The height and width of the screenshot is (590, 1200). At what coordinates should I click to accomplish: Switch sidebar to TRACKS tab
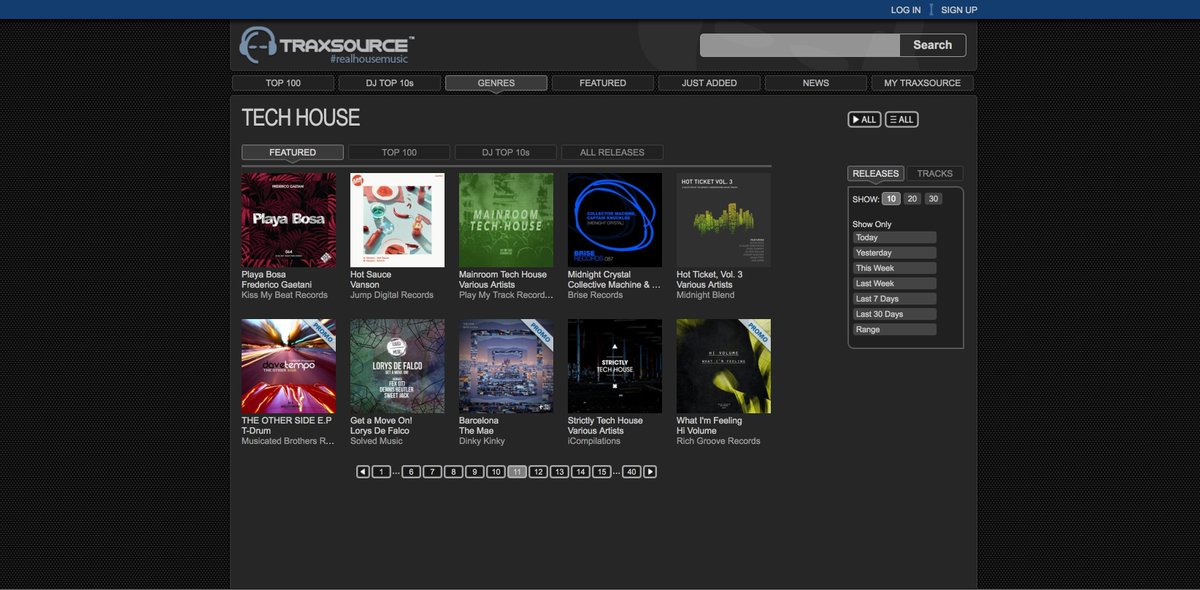click(x=935, y=173)
